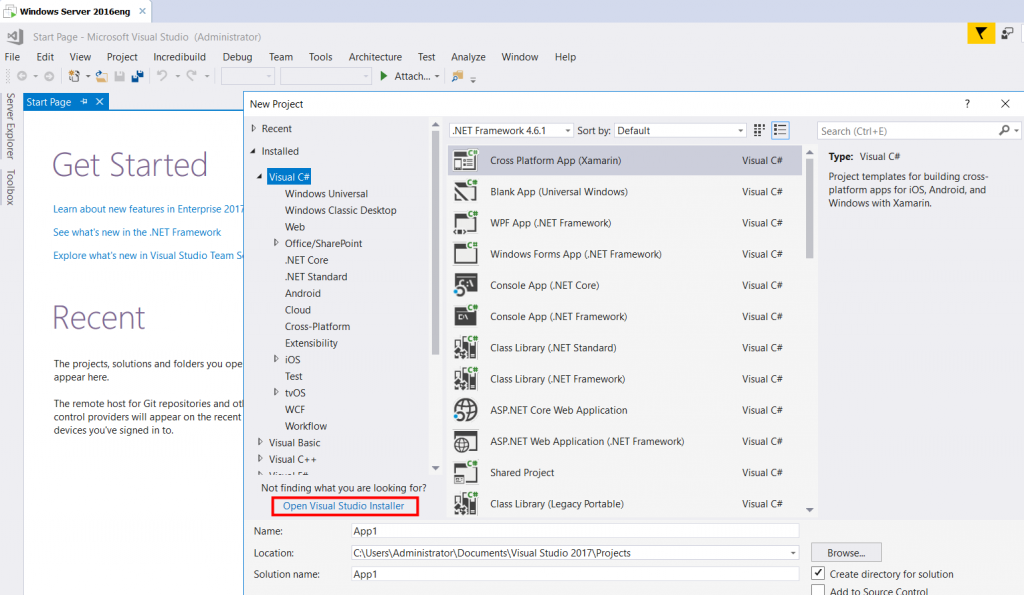Click the notifications icon beside the flag

point(1007,33)
